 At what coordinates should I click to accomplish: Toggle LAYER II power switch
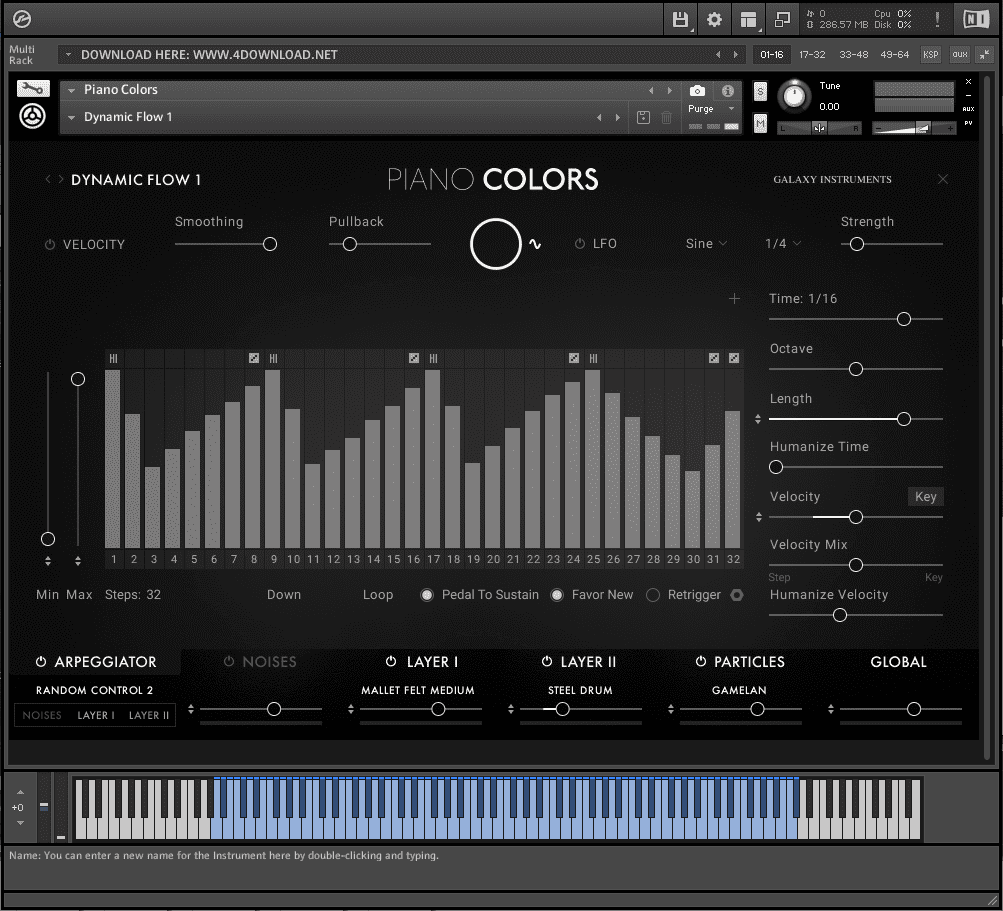coord(547,661)
